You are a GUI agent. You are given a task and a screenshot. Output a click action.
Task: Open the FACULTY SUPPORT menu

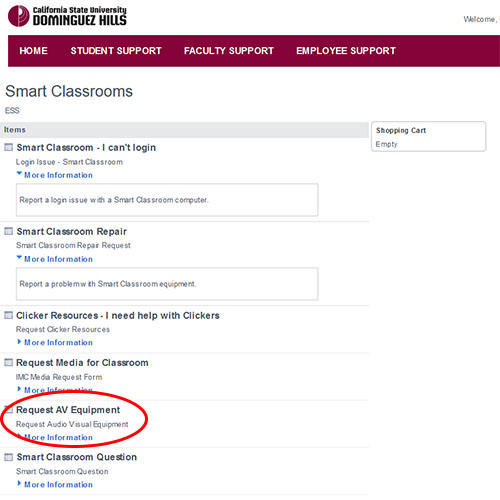point(229,51)
